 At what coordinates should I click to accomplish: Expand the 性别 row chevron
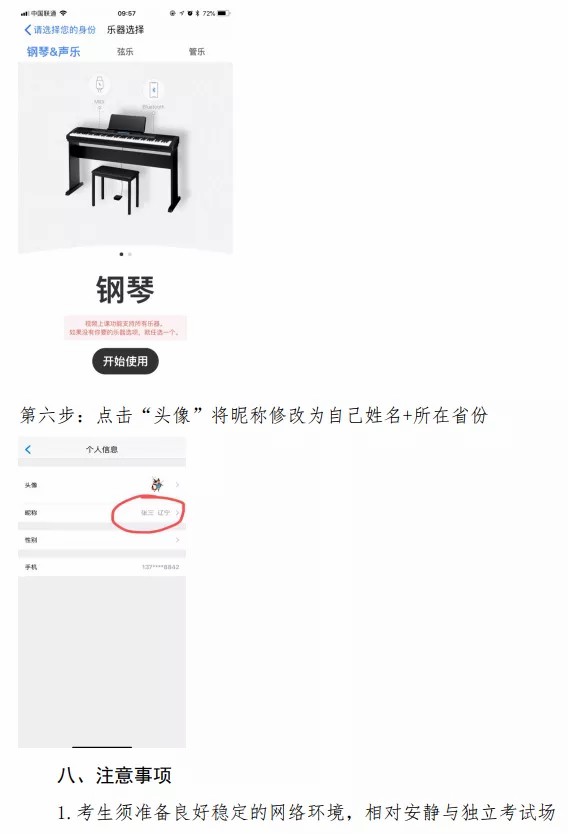coord(178,540)
